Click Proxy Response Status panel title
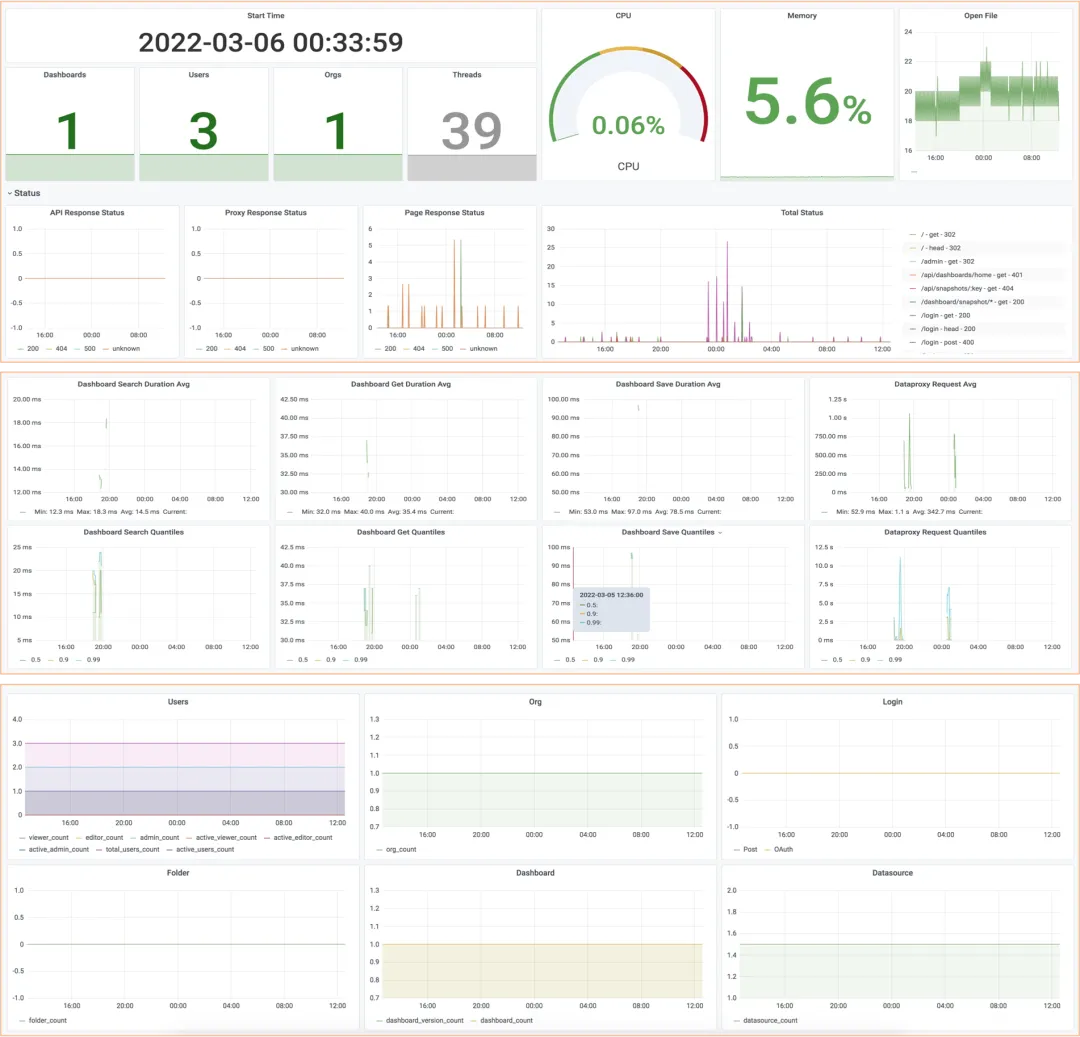Screen dimensions: 1080x1037 pos(266,213)
